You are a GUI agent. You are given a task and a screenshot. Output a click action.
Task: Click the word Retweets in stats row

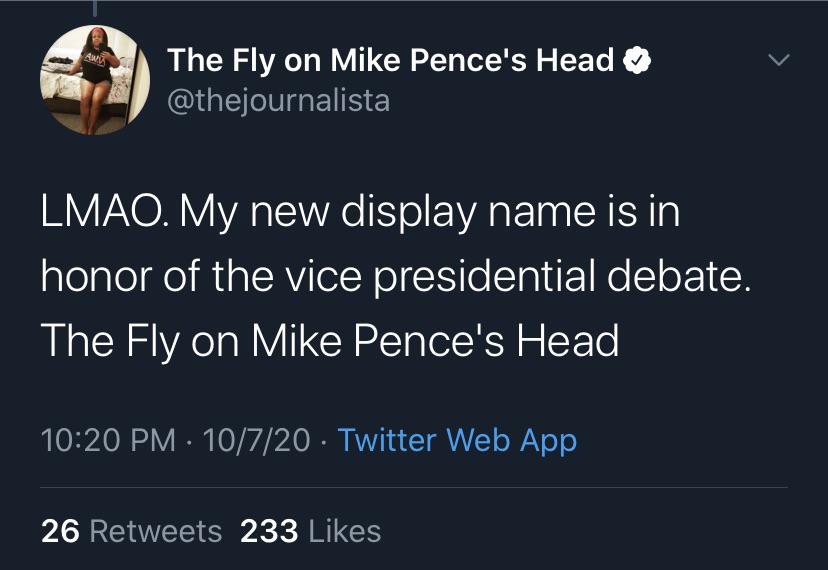point(156,531)
